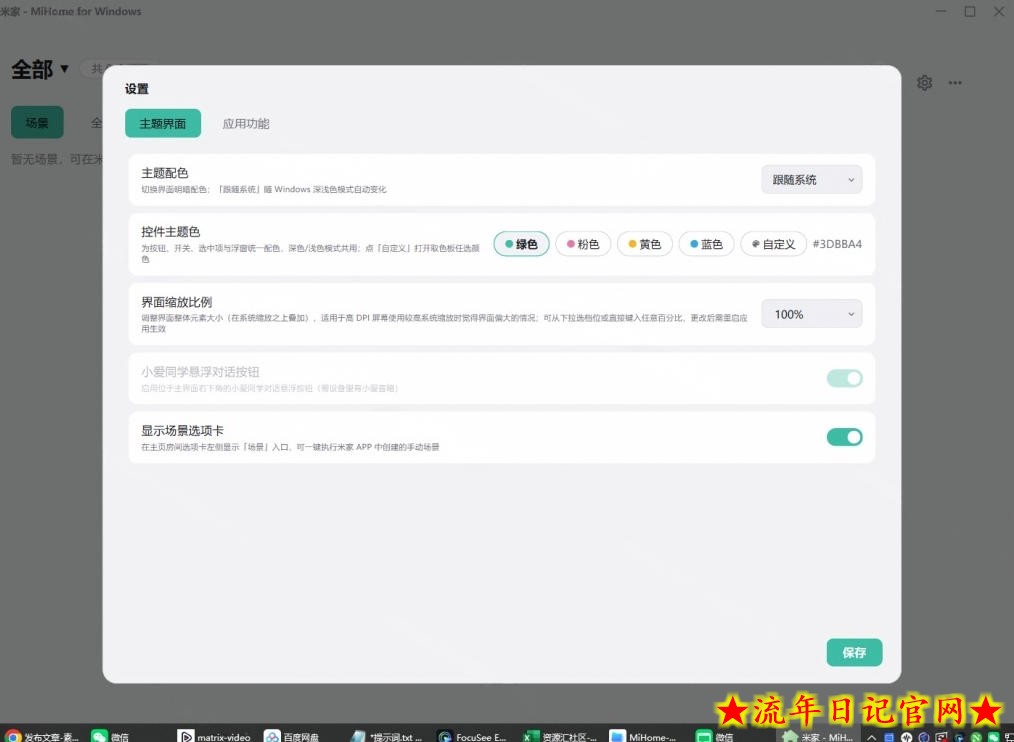1014x742 pixels.
Task: Select the 主题界面 tab
Action: pos(163,124)
